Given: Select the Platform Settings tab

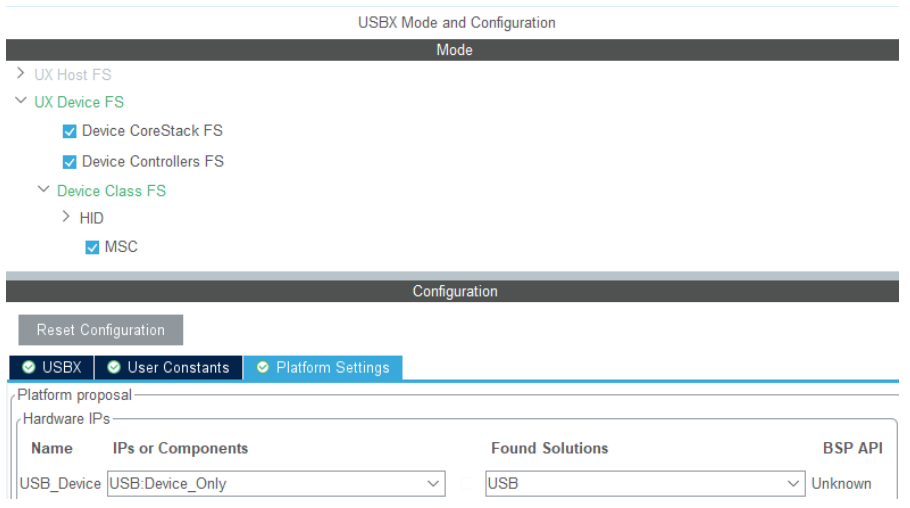Looking at the screenshot, I should click(323, 368).
